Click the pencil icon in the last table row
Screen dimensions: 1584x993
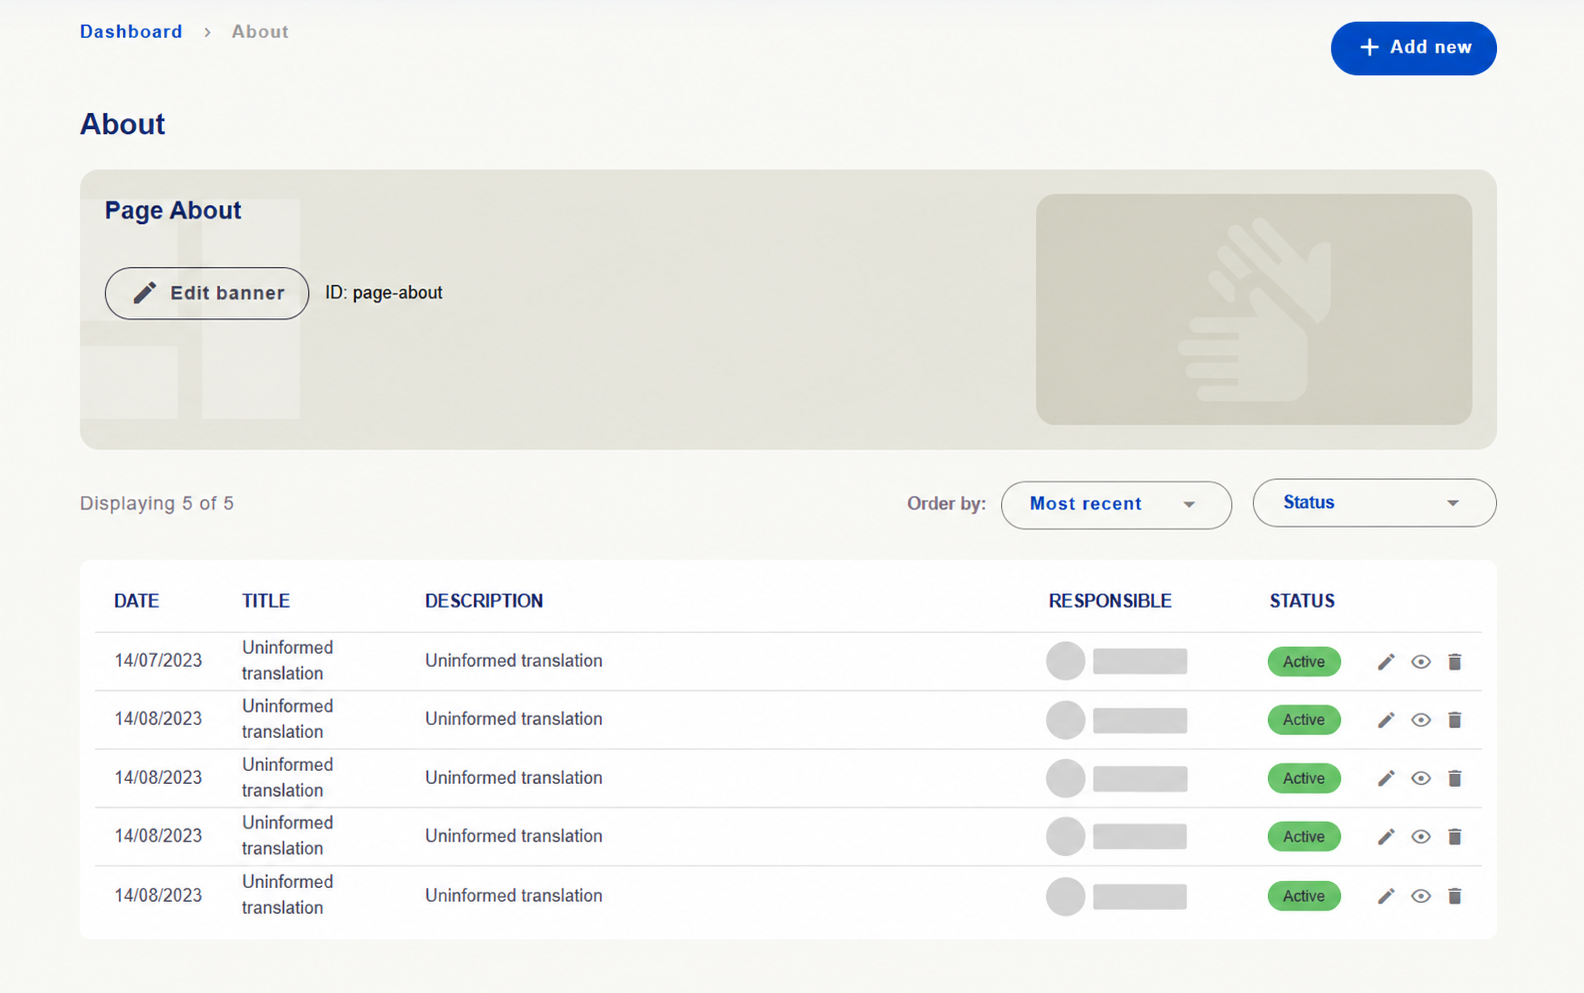[x=1385, y=896]
